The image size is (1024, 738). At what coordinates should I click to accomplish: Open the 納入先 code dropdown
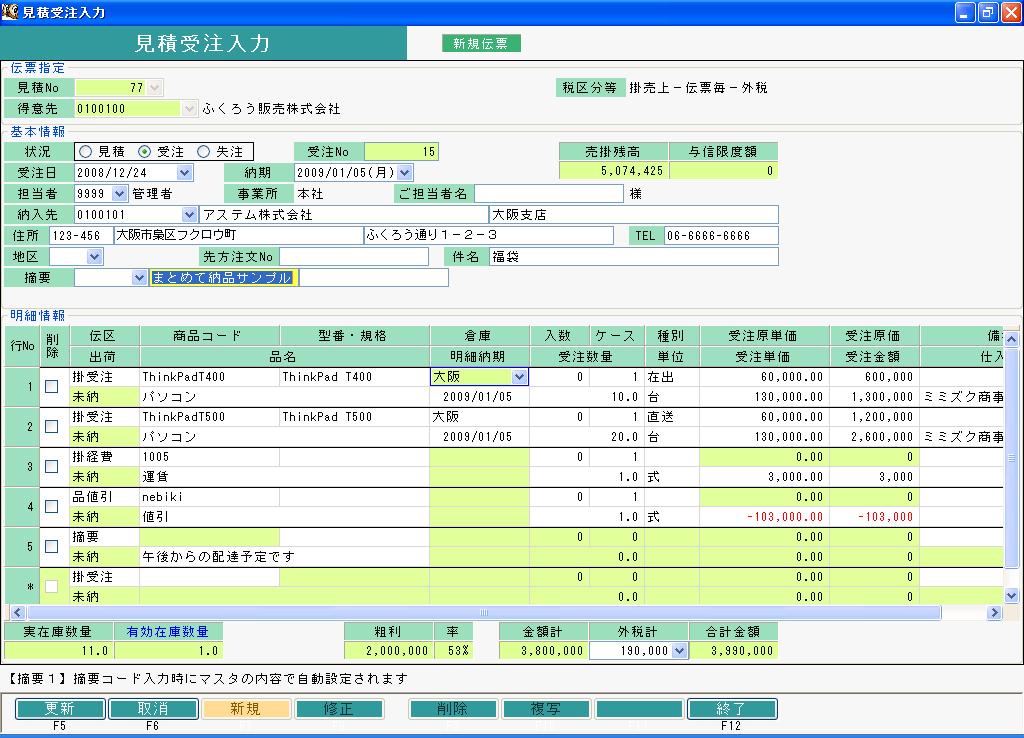[x=189, y=214]
